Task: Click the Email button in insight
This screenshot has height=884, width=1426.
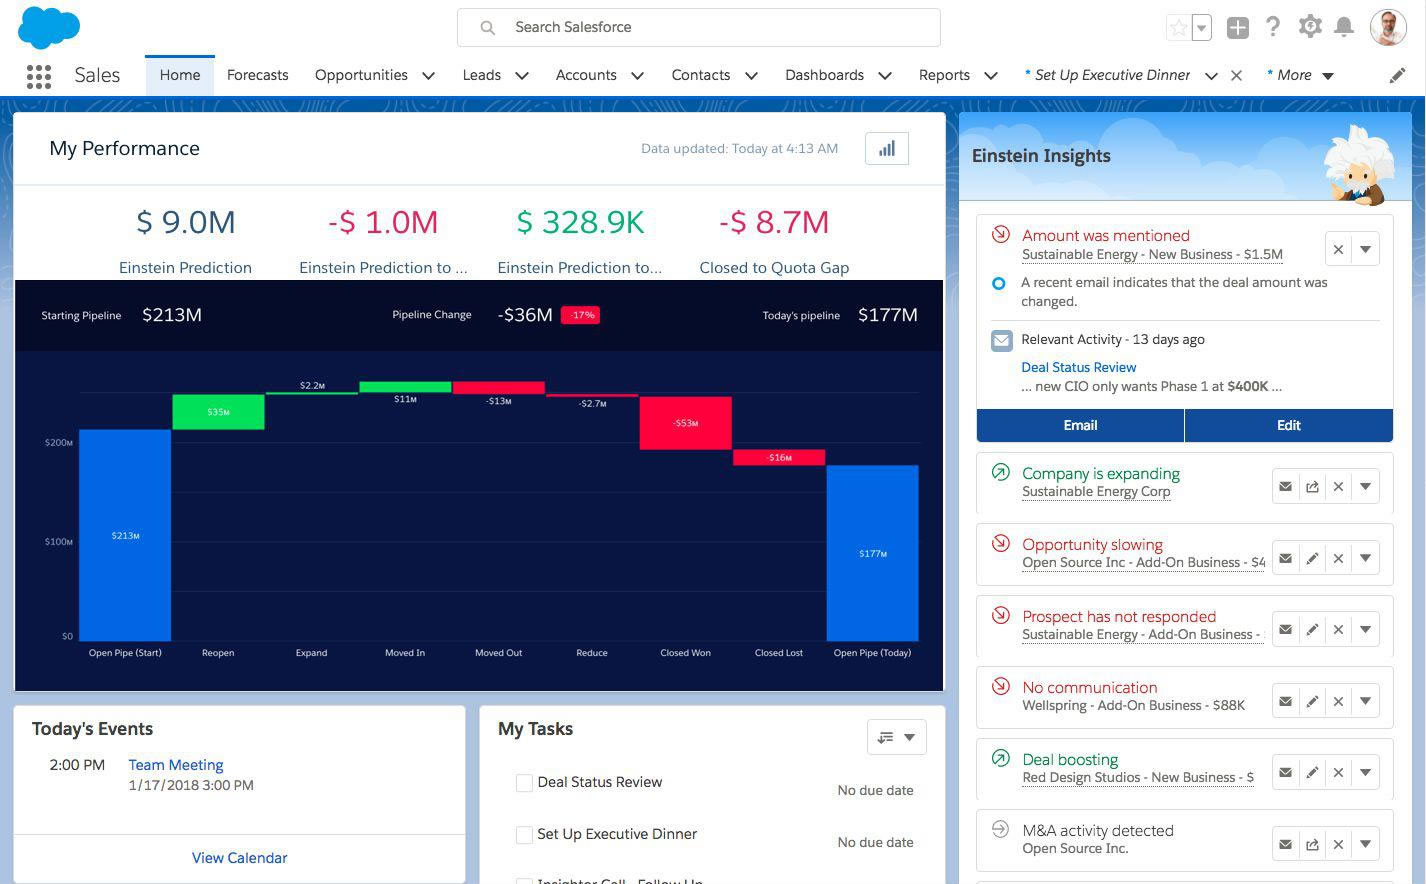Action: click(1080, 426)
